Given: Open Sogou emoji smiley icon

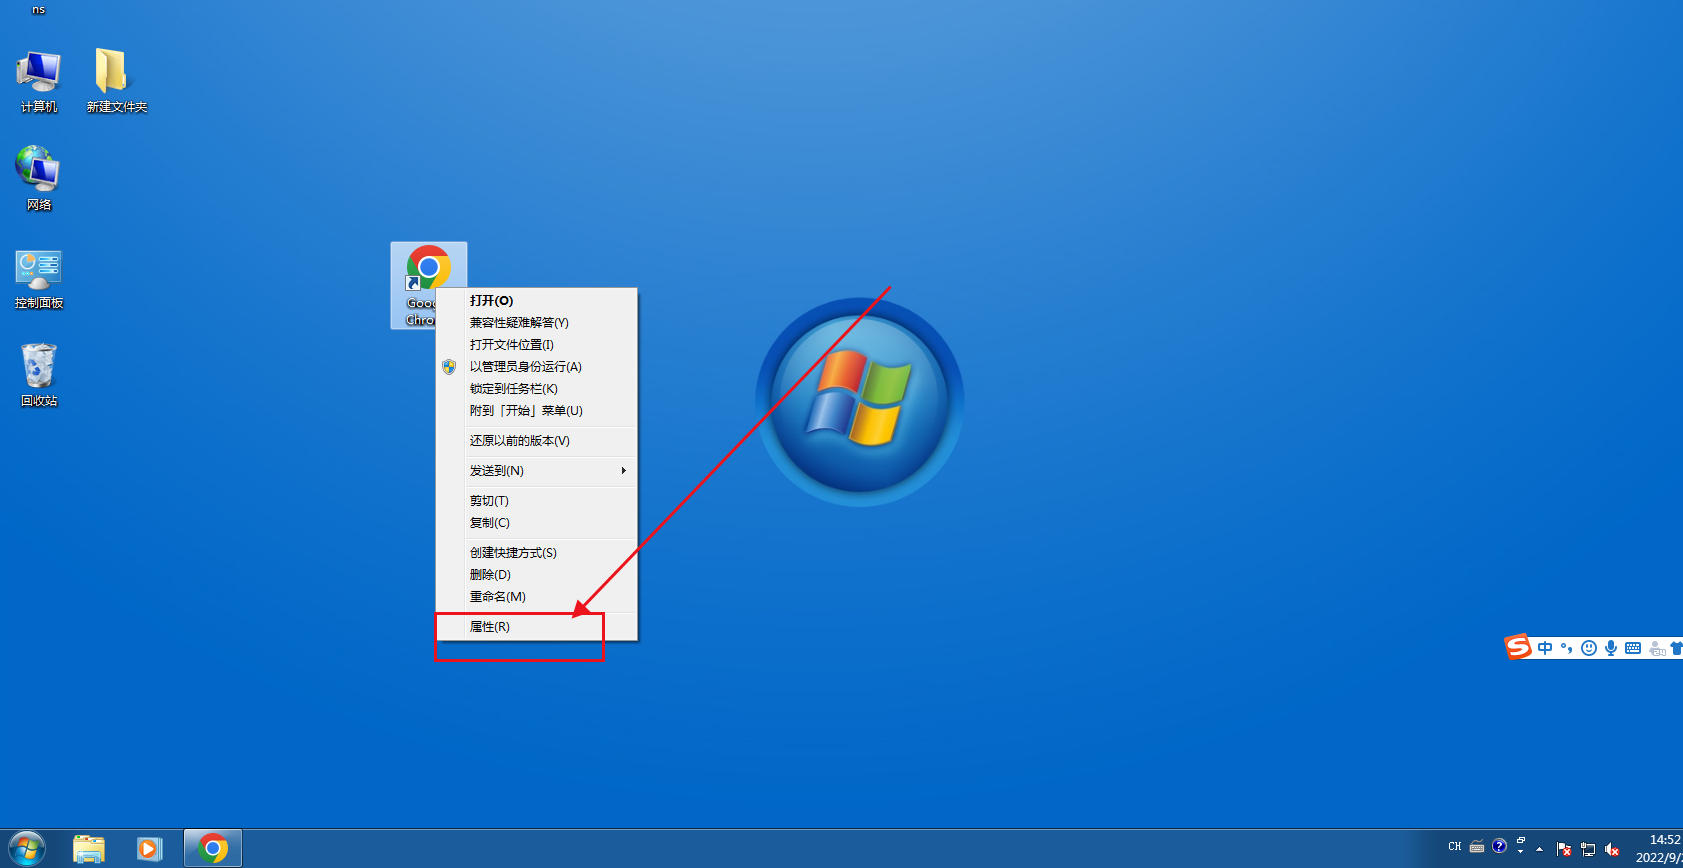Looking at the screenshot, I should 1588,648.
